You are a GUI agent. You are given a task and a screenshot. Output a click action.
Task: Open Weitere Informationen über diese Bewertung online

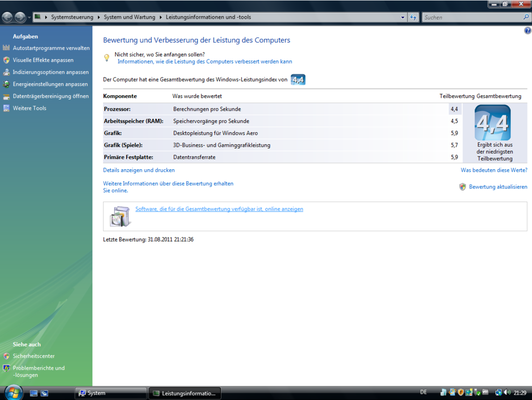coord(168,187)
